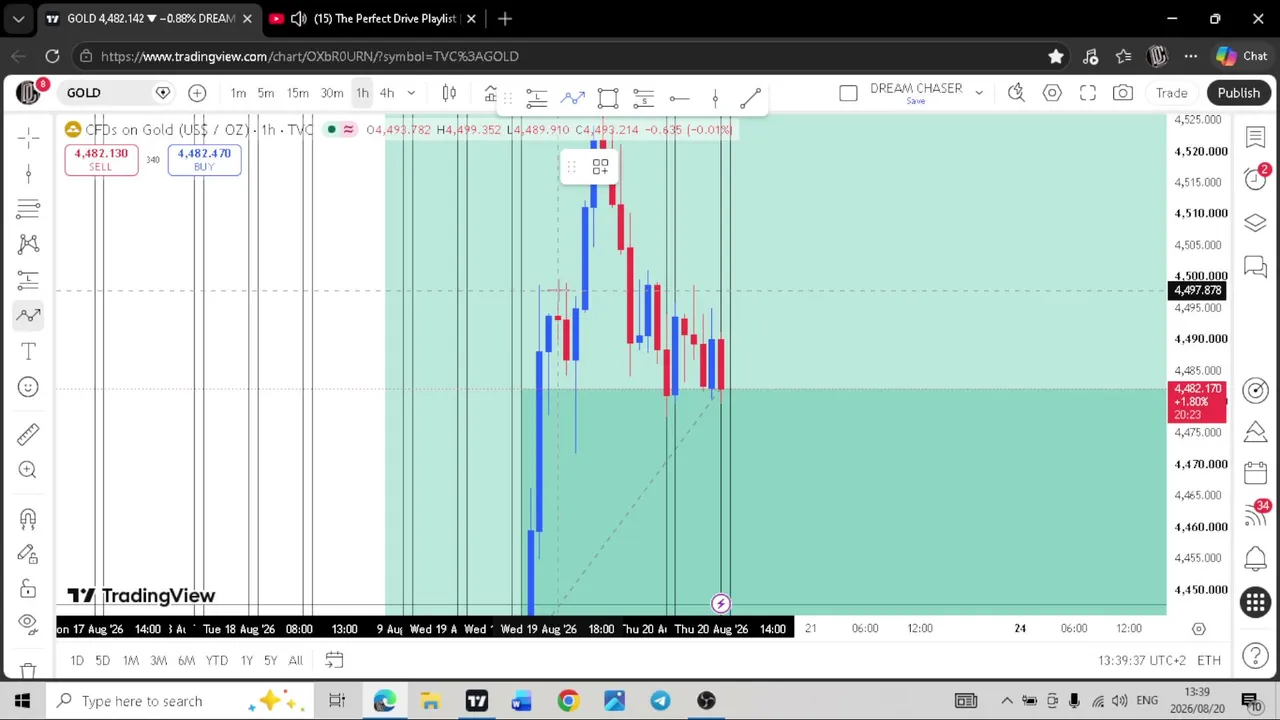Set date range to All
1280x720 pixels.
pos(295,660)
